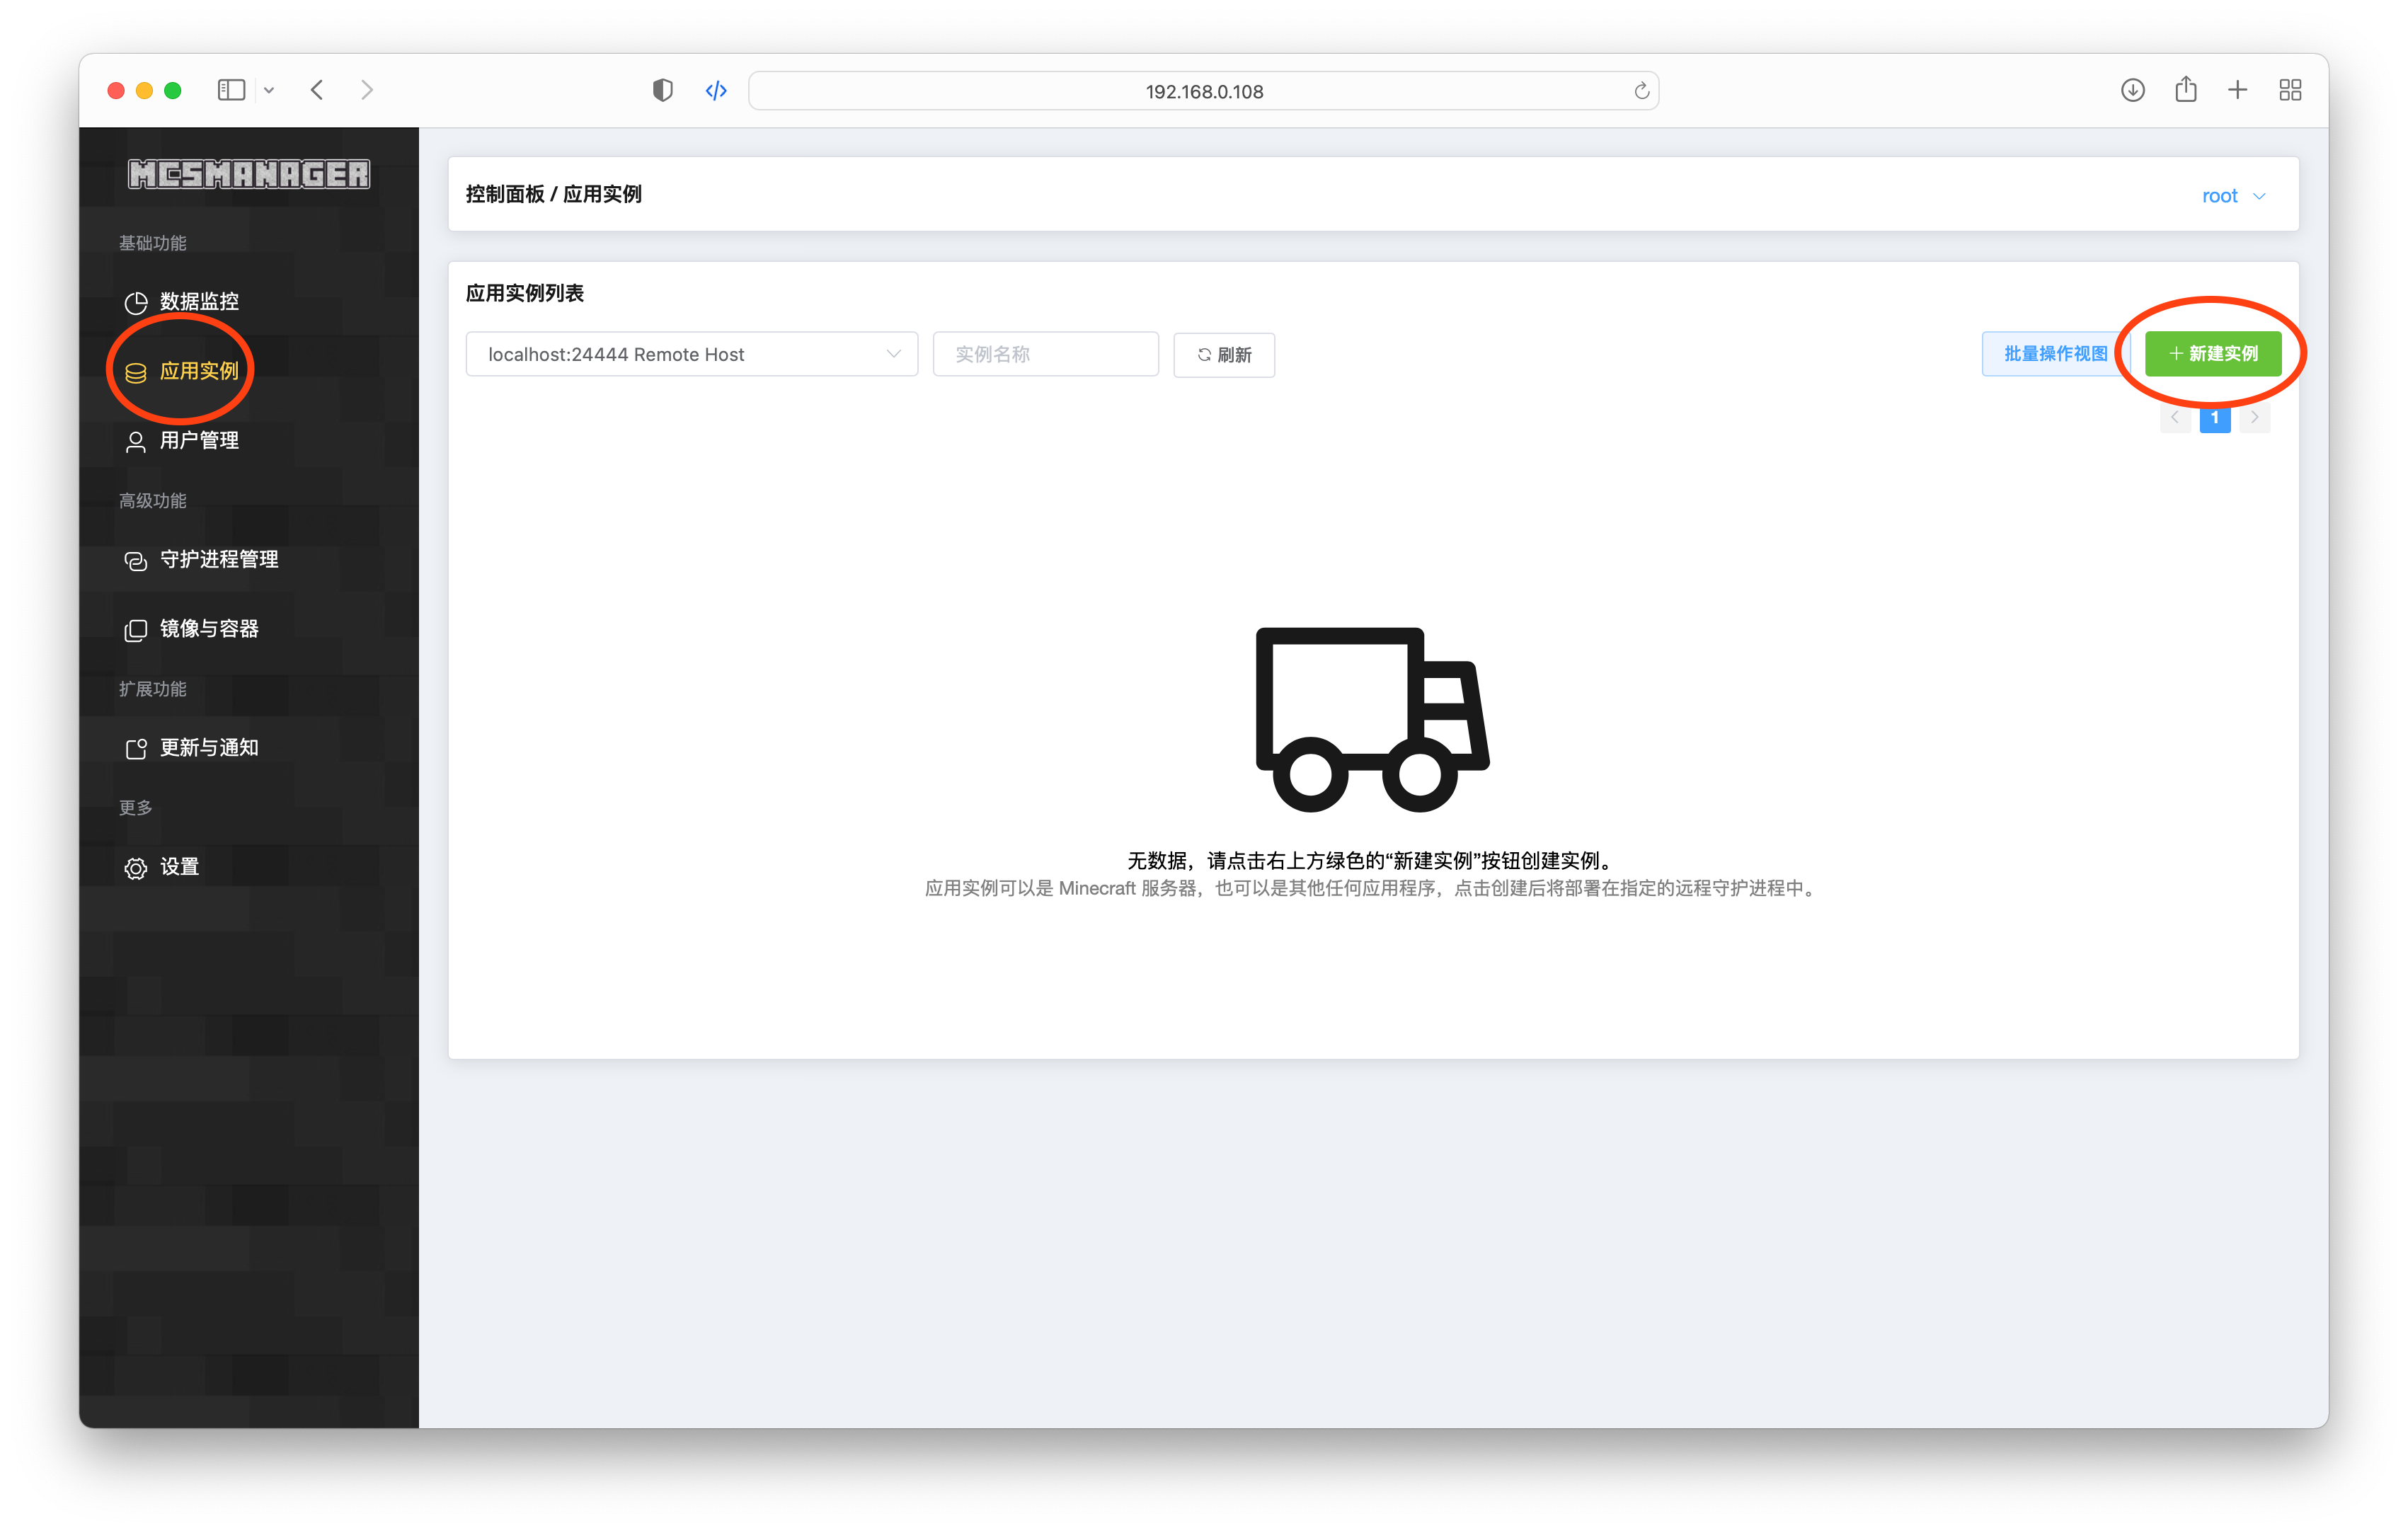The image size is (2408, 1533).
Task: Expand the localhost:24444 Remote Host dropdown
Action: [x=692, y=355]
